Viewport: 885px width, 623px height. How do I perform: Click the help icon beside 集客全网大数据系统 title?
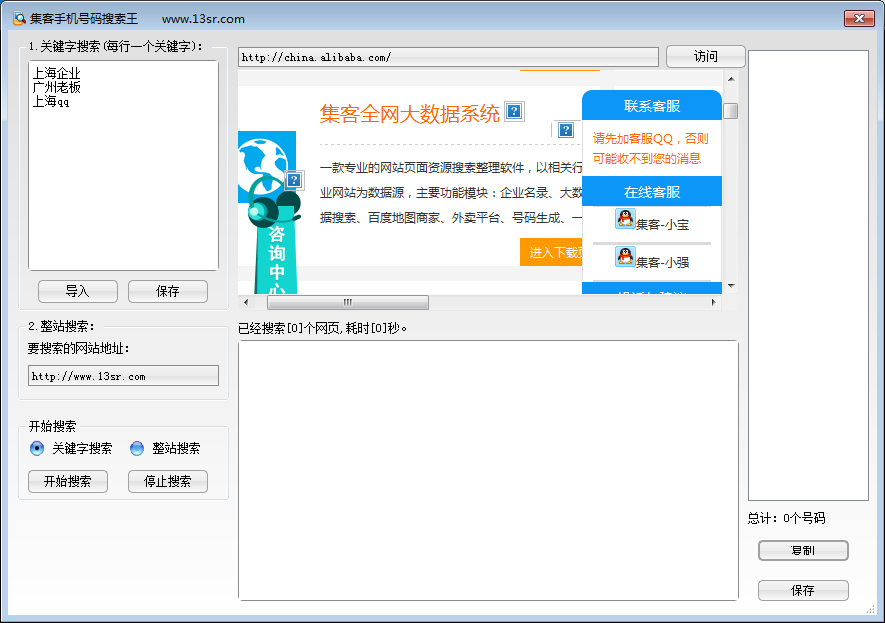click(514, 111)
